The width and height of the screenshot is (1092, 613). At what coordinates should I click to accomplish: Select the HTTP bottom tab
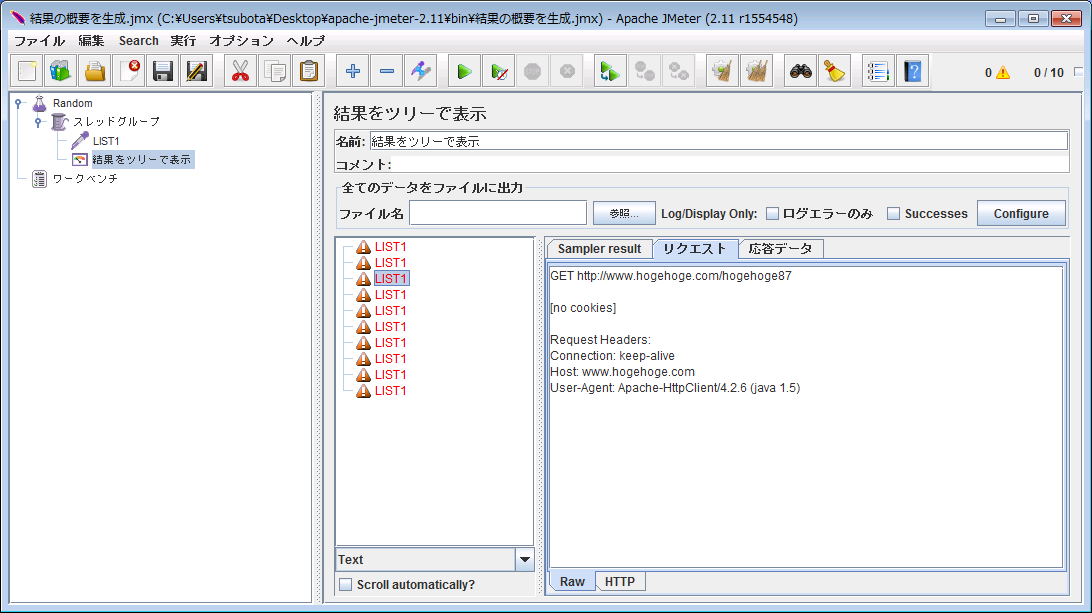tap(620, 582)
